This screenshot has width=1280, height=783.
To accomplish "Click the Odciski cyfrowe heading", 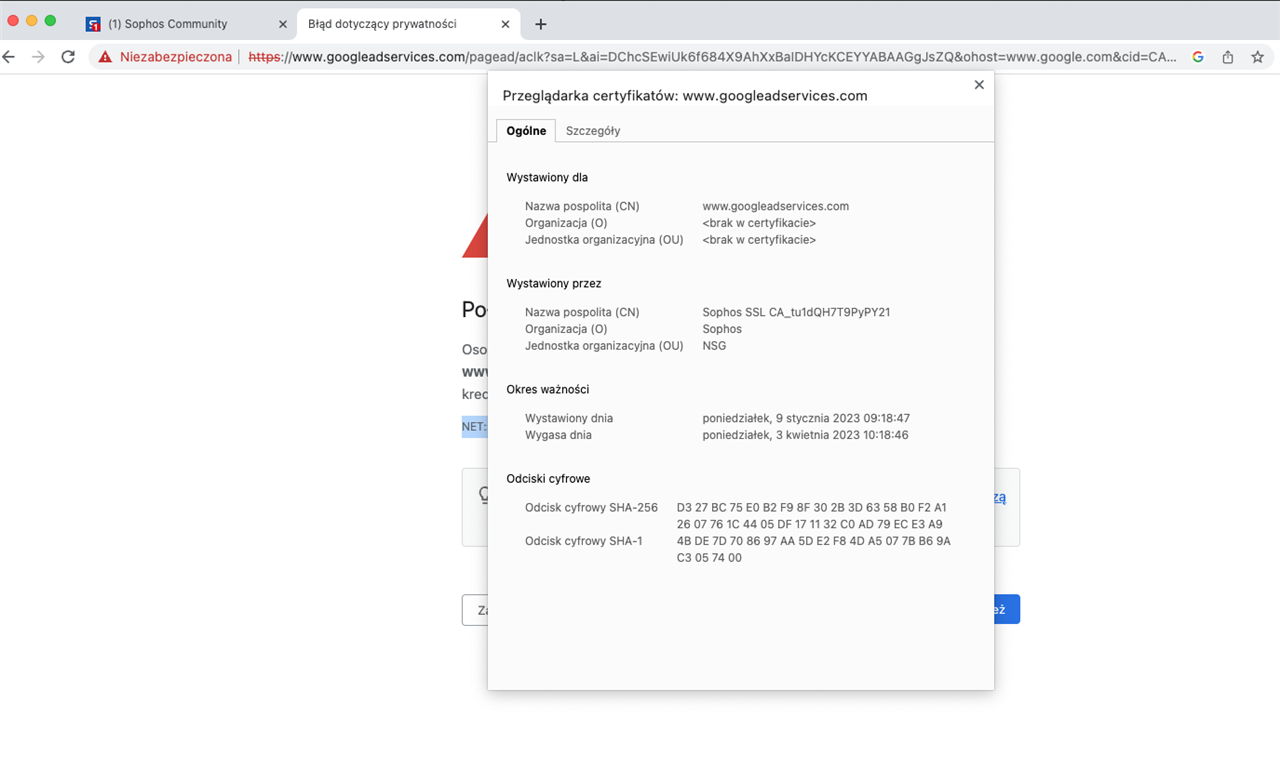I will pyautogui.click(x=548, y=478).
